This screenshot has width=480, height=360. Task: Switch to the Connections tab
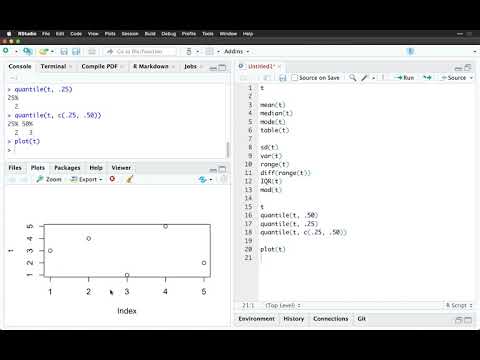[330, 319]
